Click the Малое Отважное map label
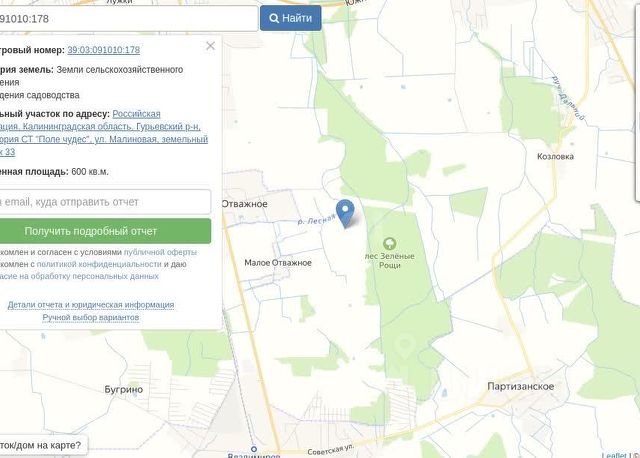The height and width of the screenshot is (458, 640). [x=278, y=263]
